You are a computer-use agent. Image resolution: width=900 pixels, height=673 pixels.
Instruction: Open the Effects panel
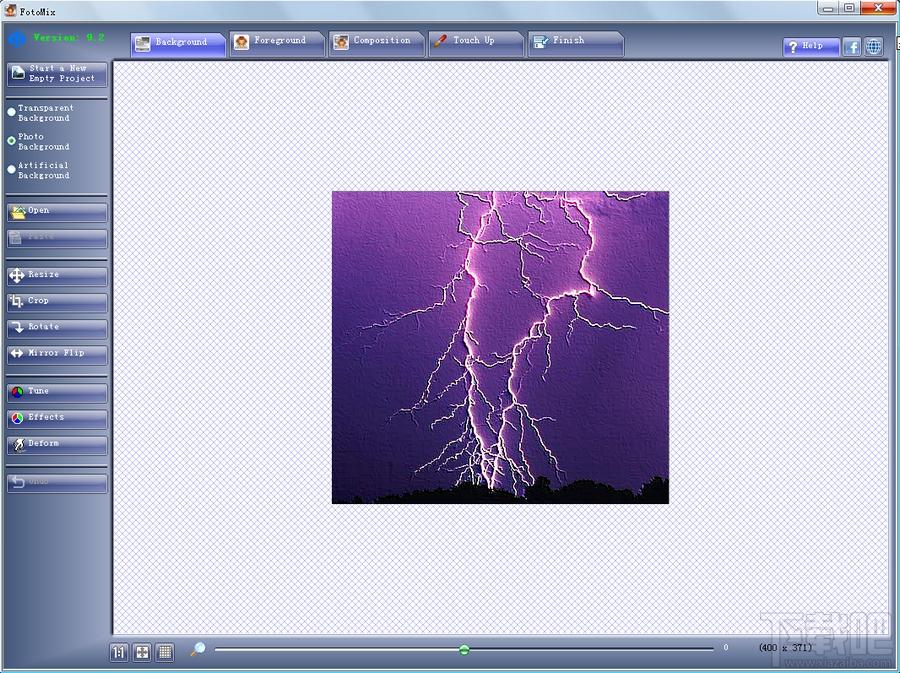(x=57, y=418)
